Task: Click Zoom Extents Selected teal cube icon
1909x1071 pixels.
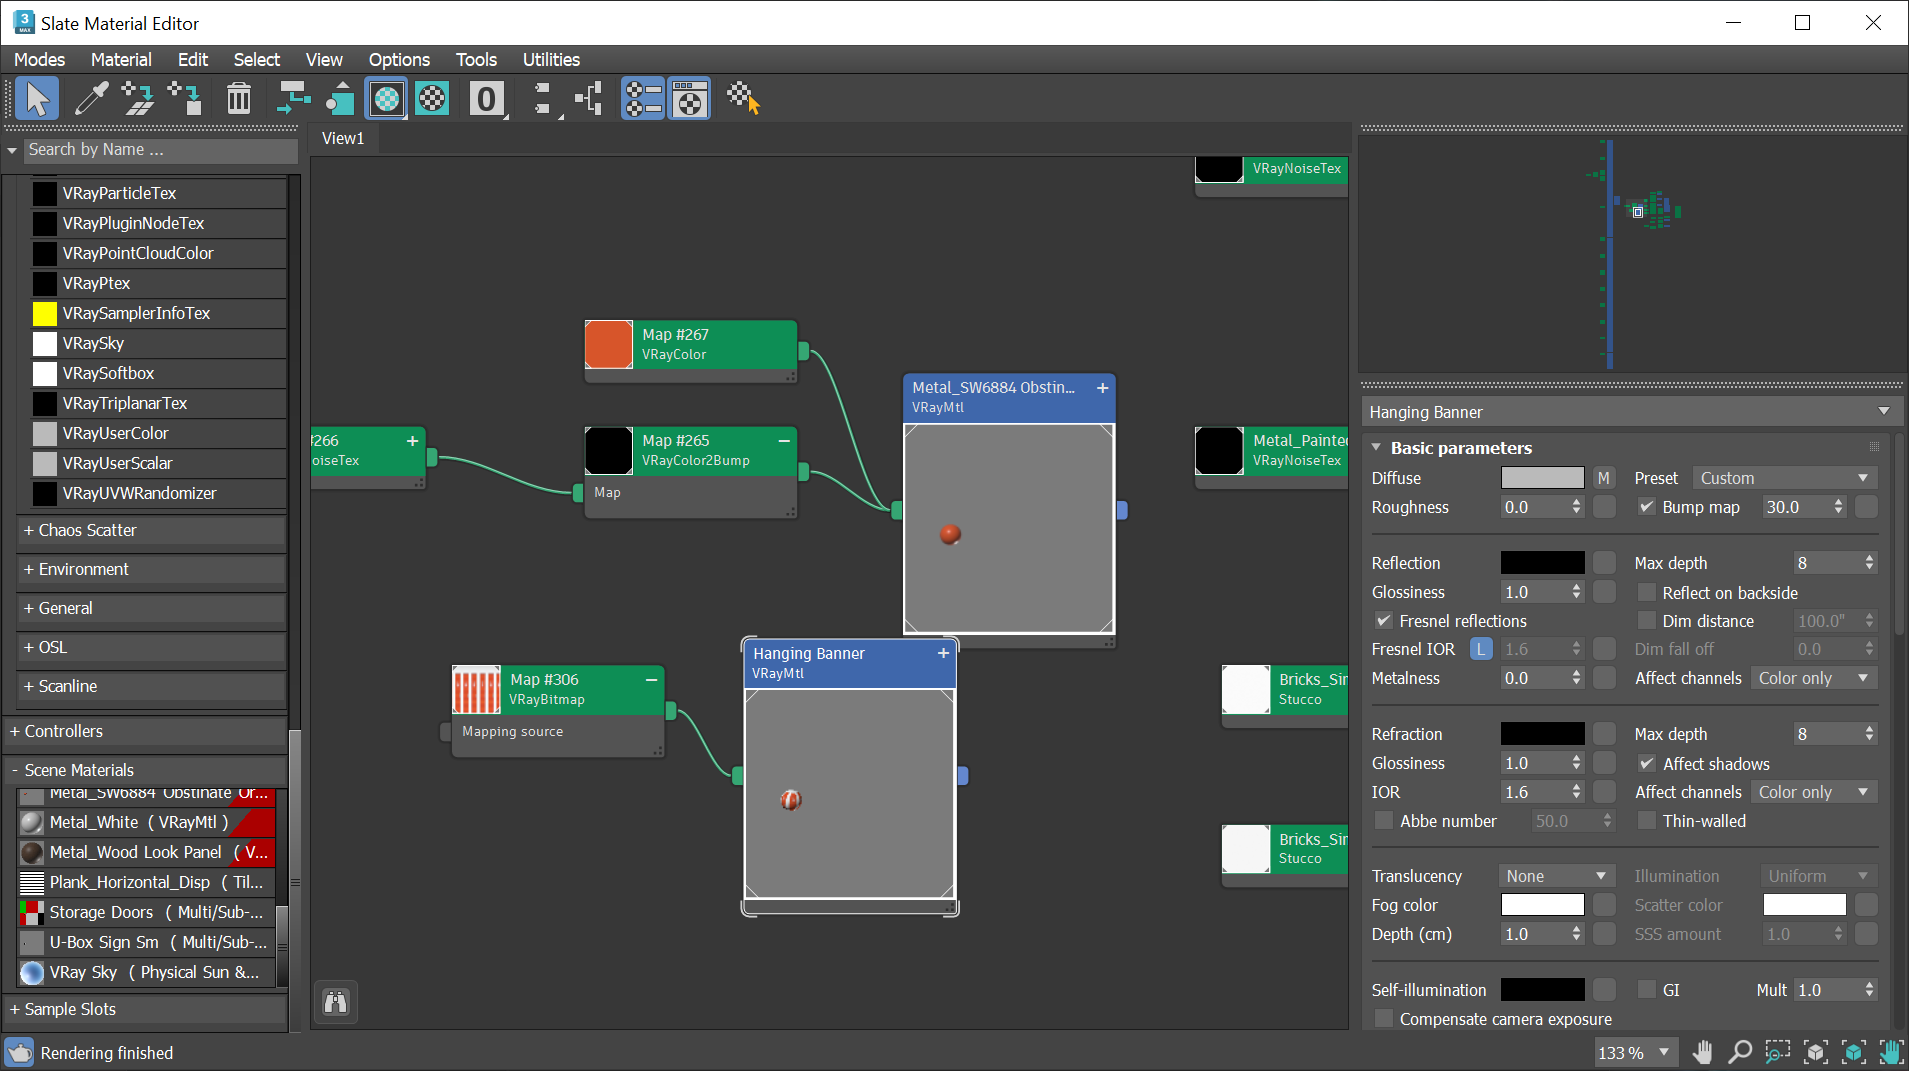Action: 1853,1052
